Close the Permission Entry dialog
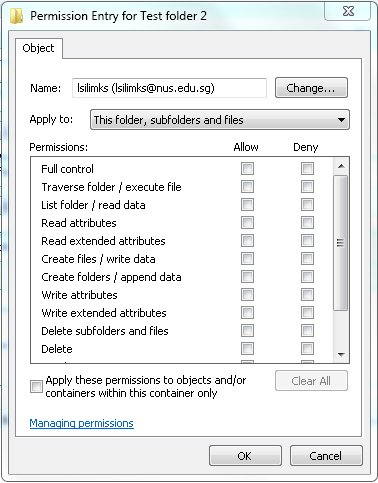 (348, 11)
